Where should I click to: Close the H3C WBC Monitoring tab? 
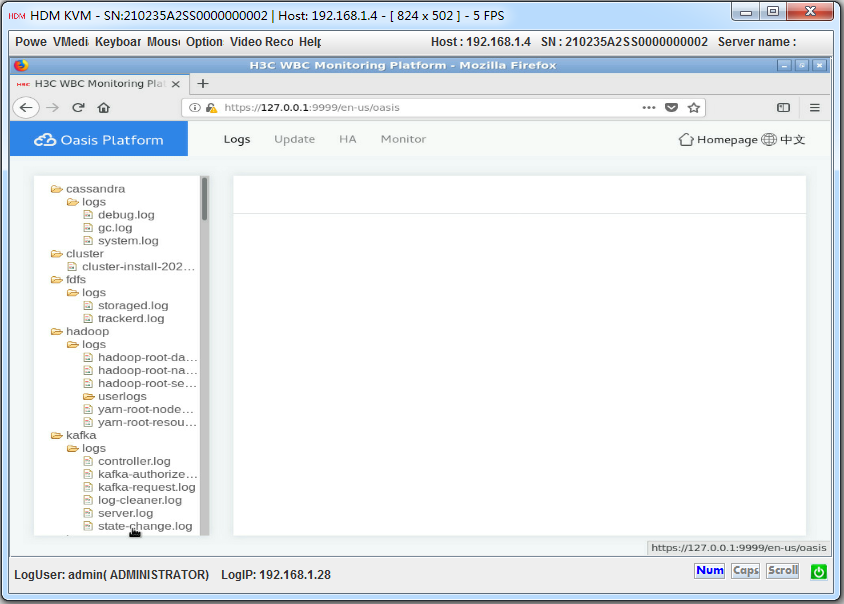(x=175, y=84)
